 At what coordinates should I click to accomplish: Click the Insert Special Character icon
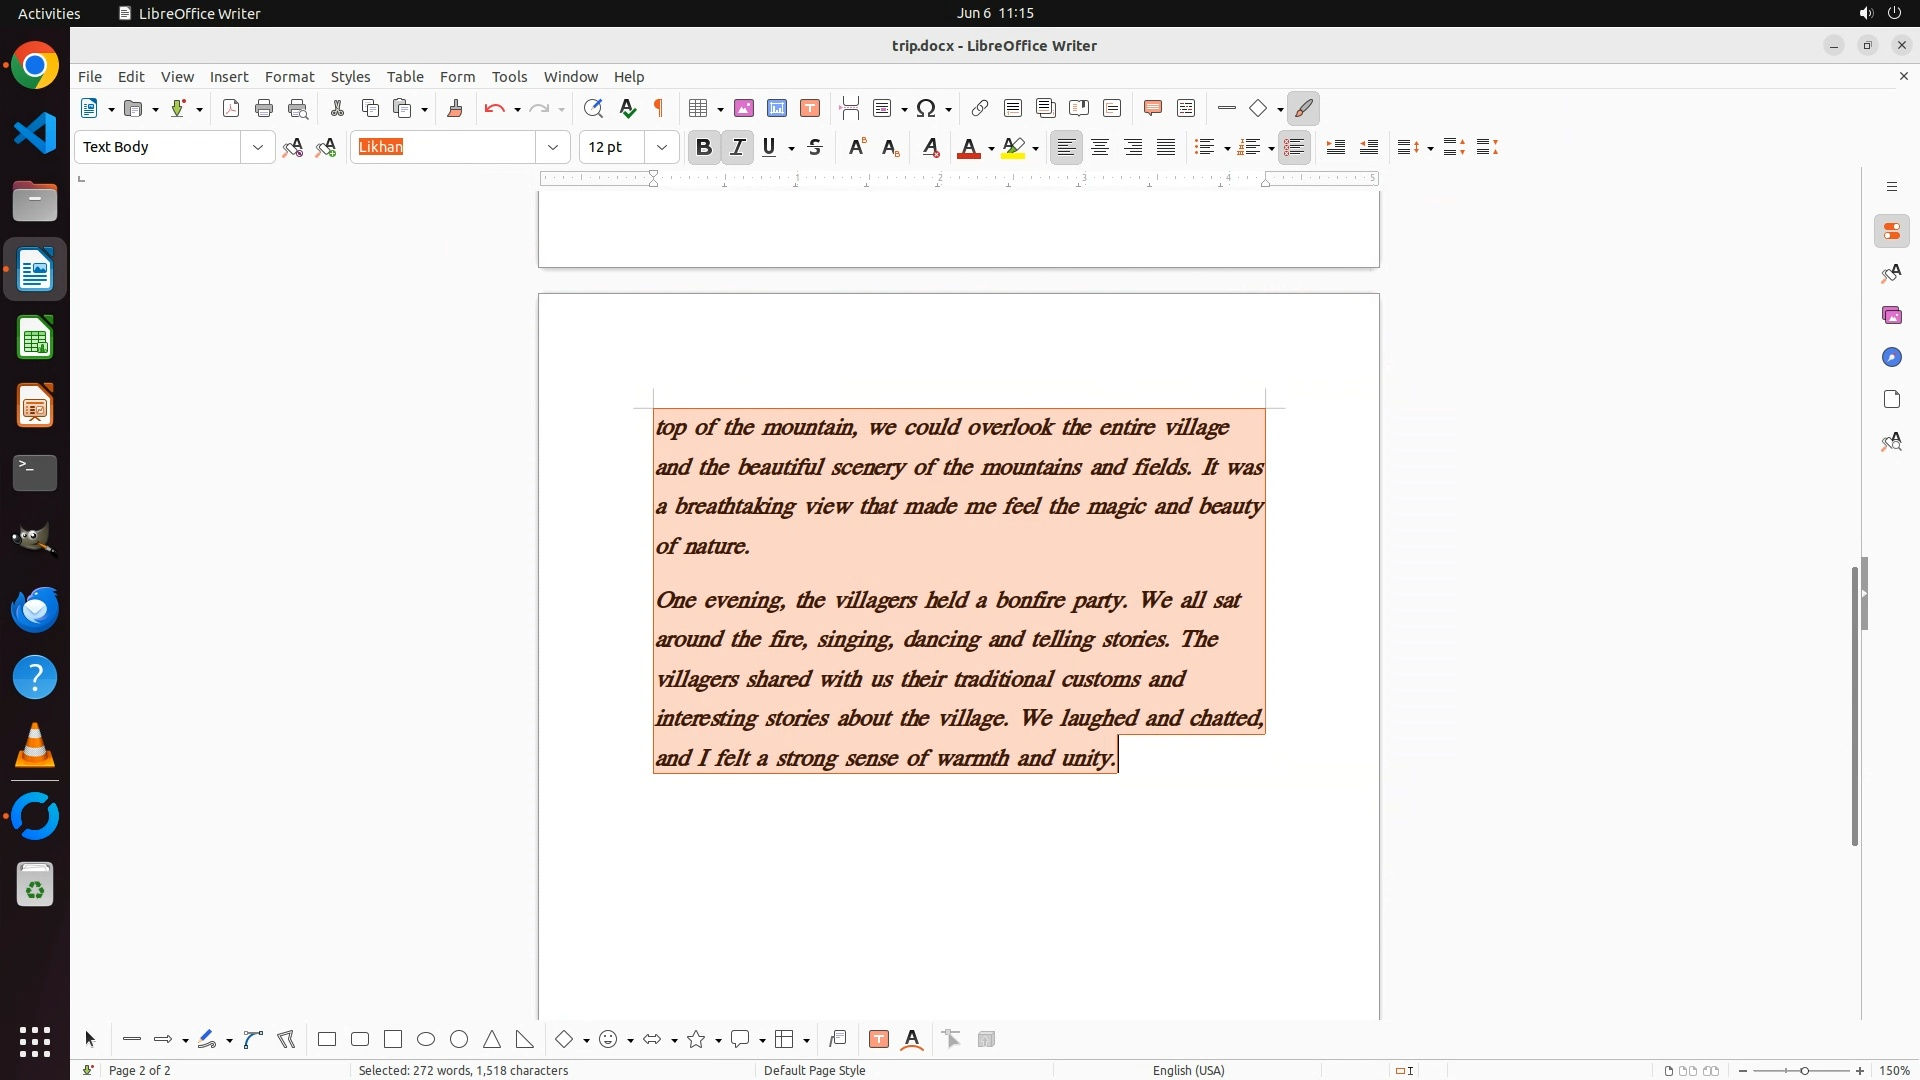(x=926, y=109)
